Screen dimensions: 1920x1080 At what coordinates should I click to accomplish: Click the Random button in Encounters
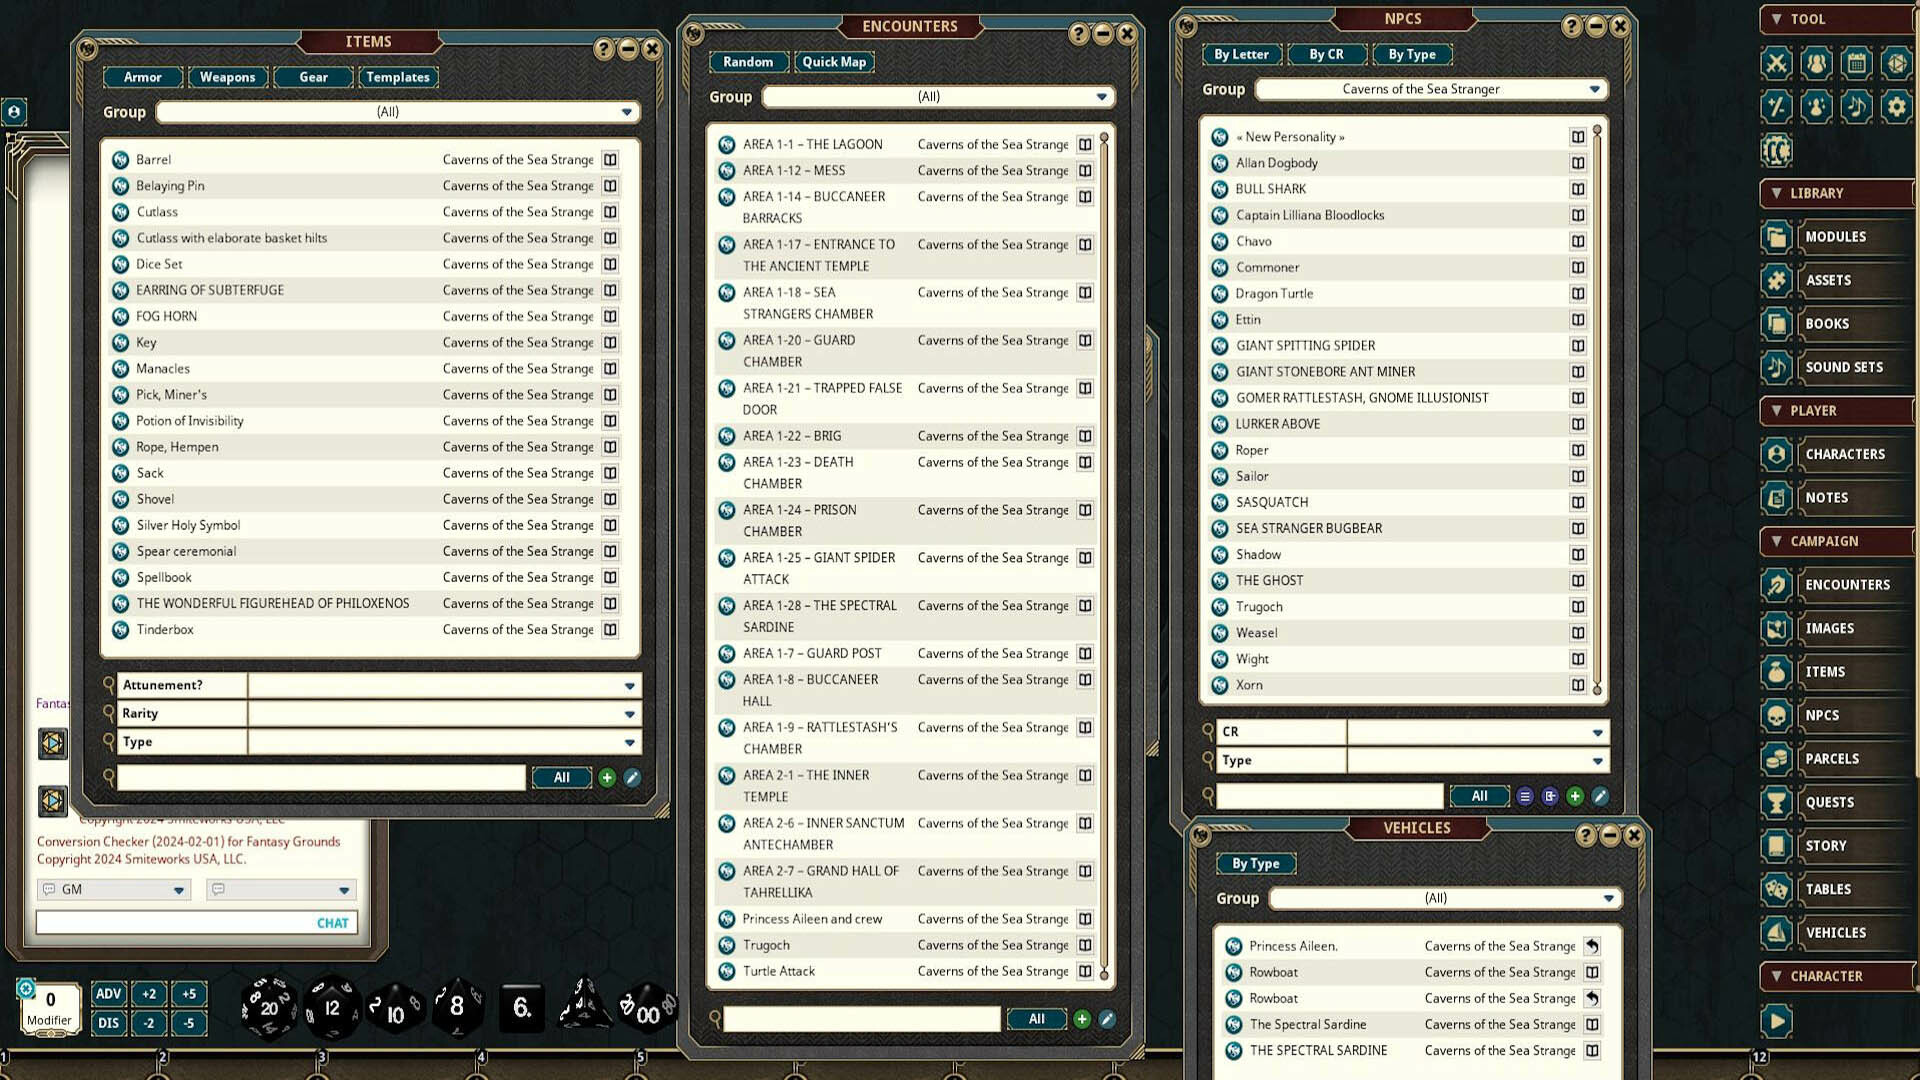(748, 61)
